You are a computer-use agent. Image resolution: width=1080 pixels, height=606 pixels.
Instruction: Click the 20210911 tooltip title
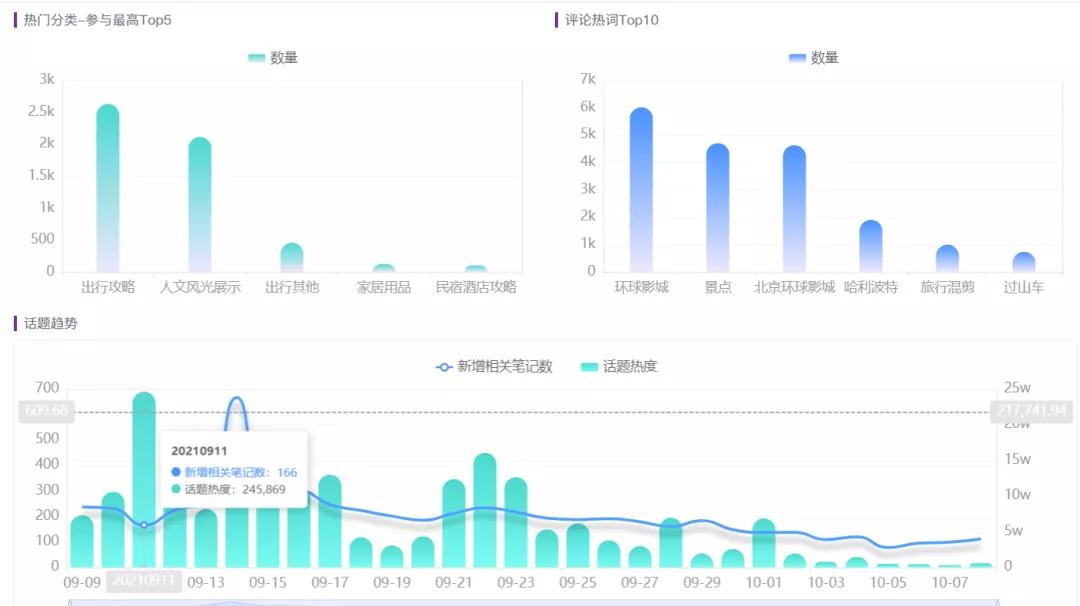click(199, 451)
